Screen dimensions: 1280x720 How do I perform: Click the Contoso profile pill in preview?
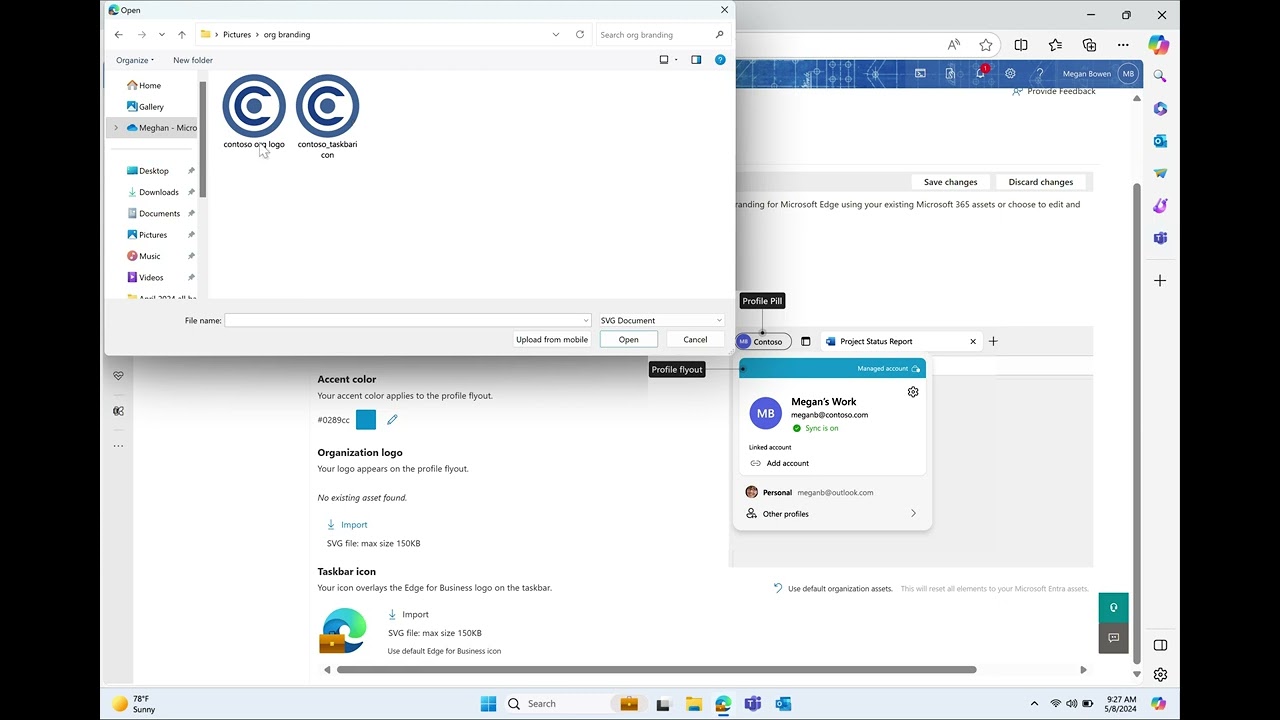click(x=763, y=341)
